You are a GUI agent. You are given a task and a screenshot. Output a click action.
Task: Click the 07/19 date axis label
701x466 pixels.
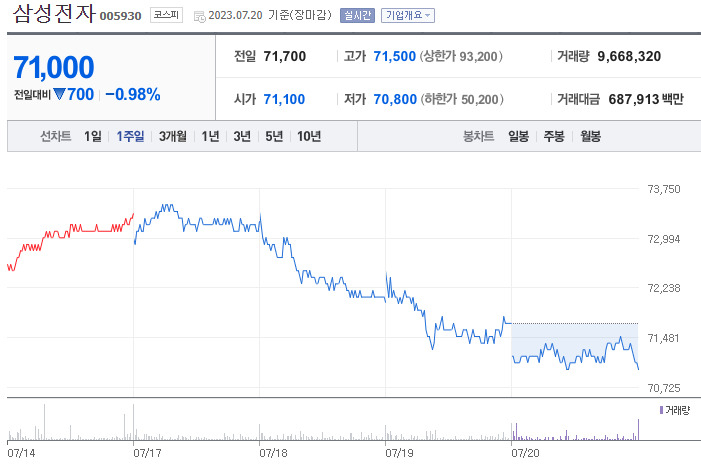[399, 453]
